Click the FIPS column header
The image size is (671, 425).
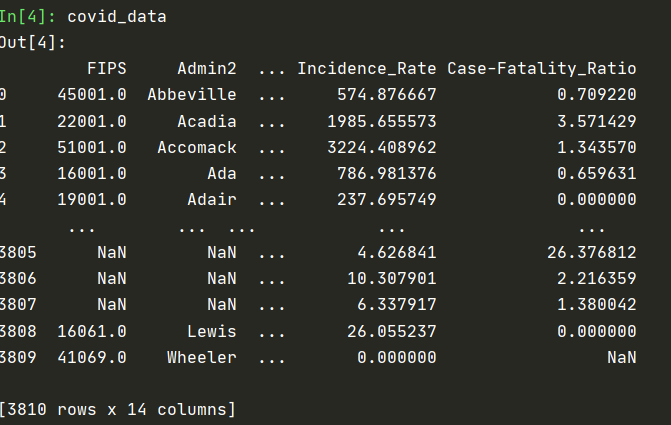(106, 69)
